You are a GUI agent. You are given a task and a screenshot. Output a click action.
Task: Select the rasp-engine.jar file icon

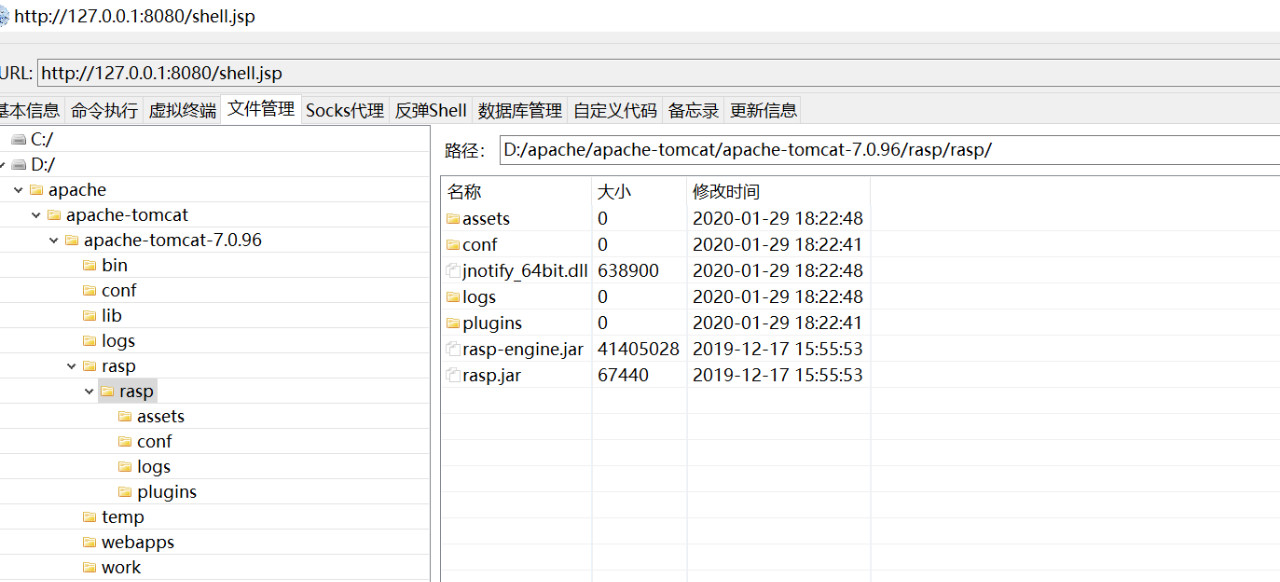tap(453, 349)
